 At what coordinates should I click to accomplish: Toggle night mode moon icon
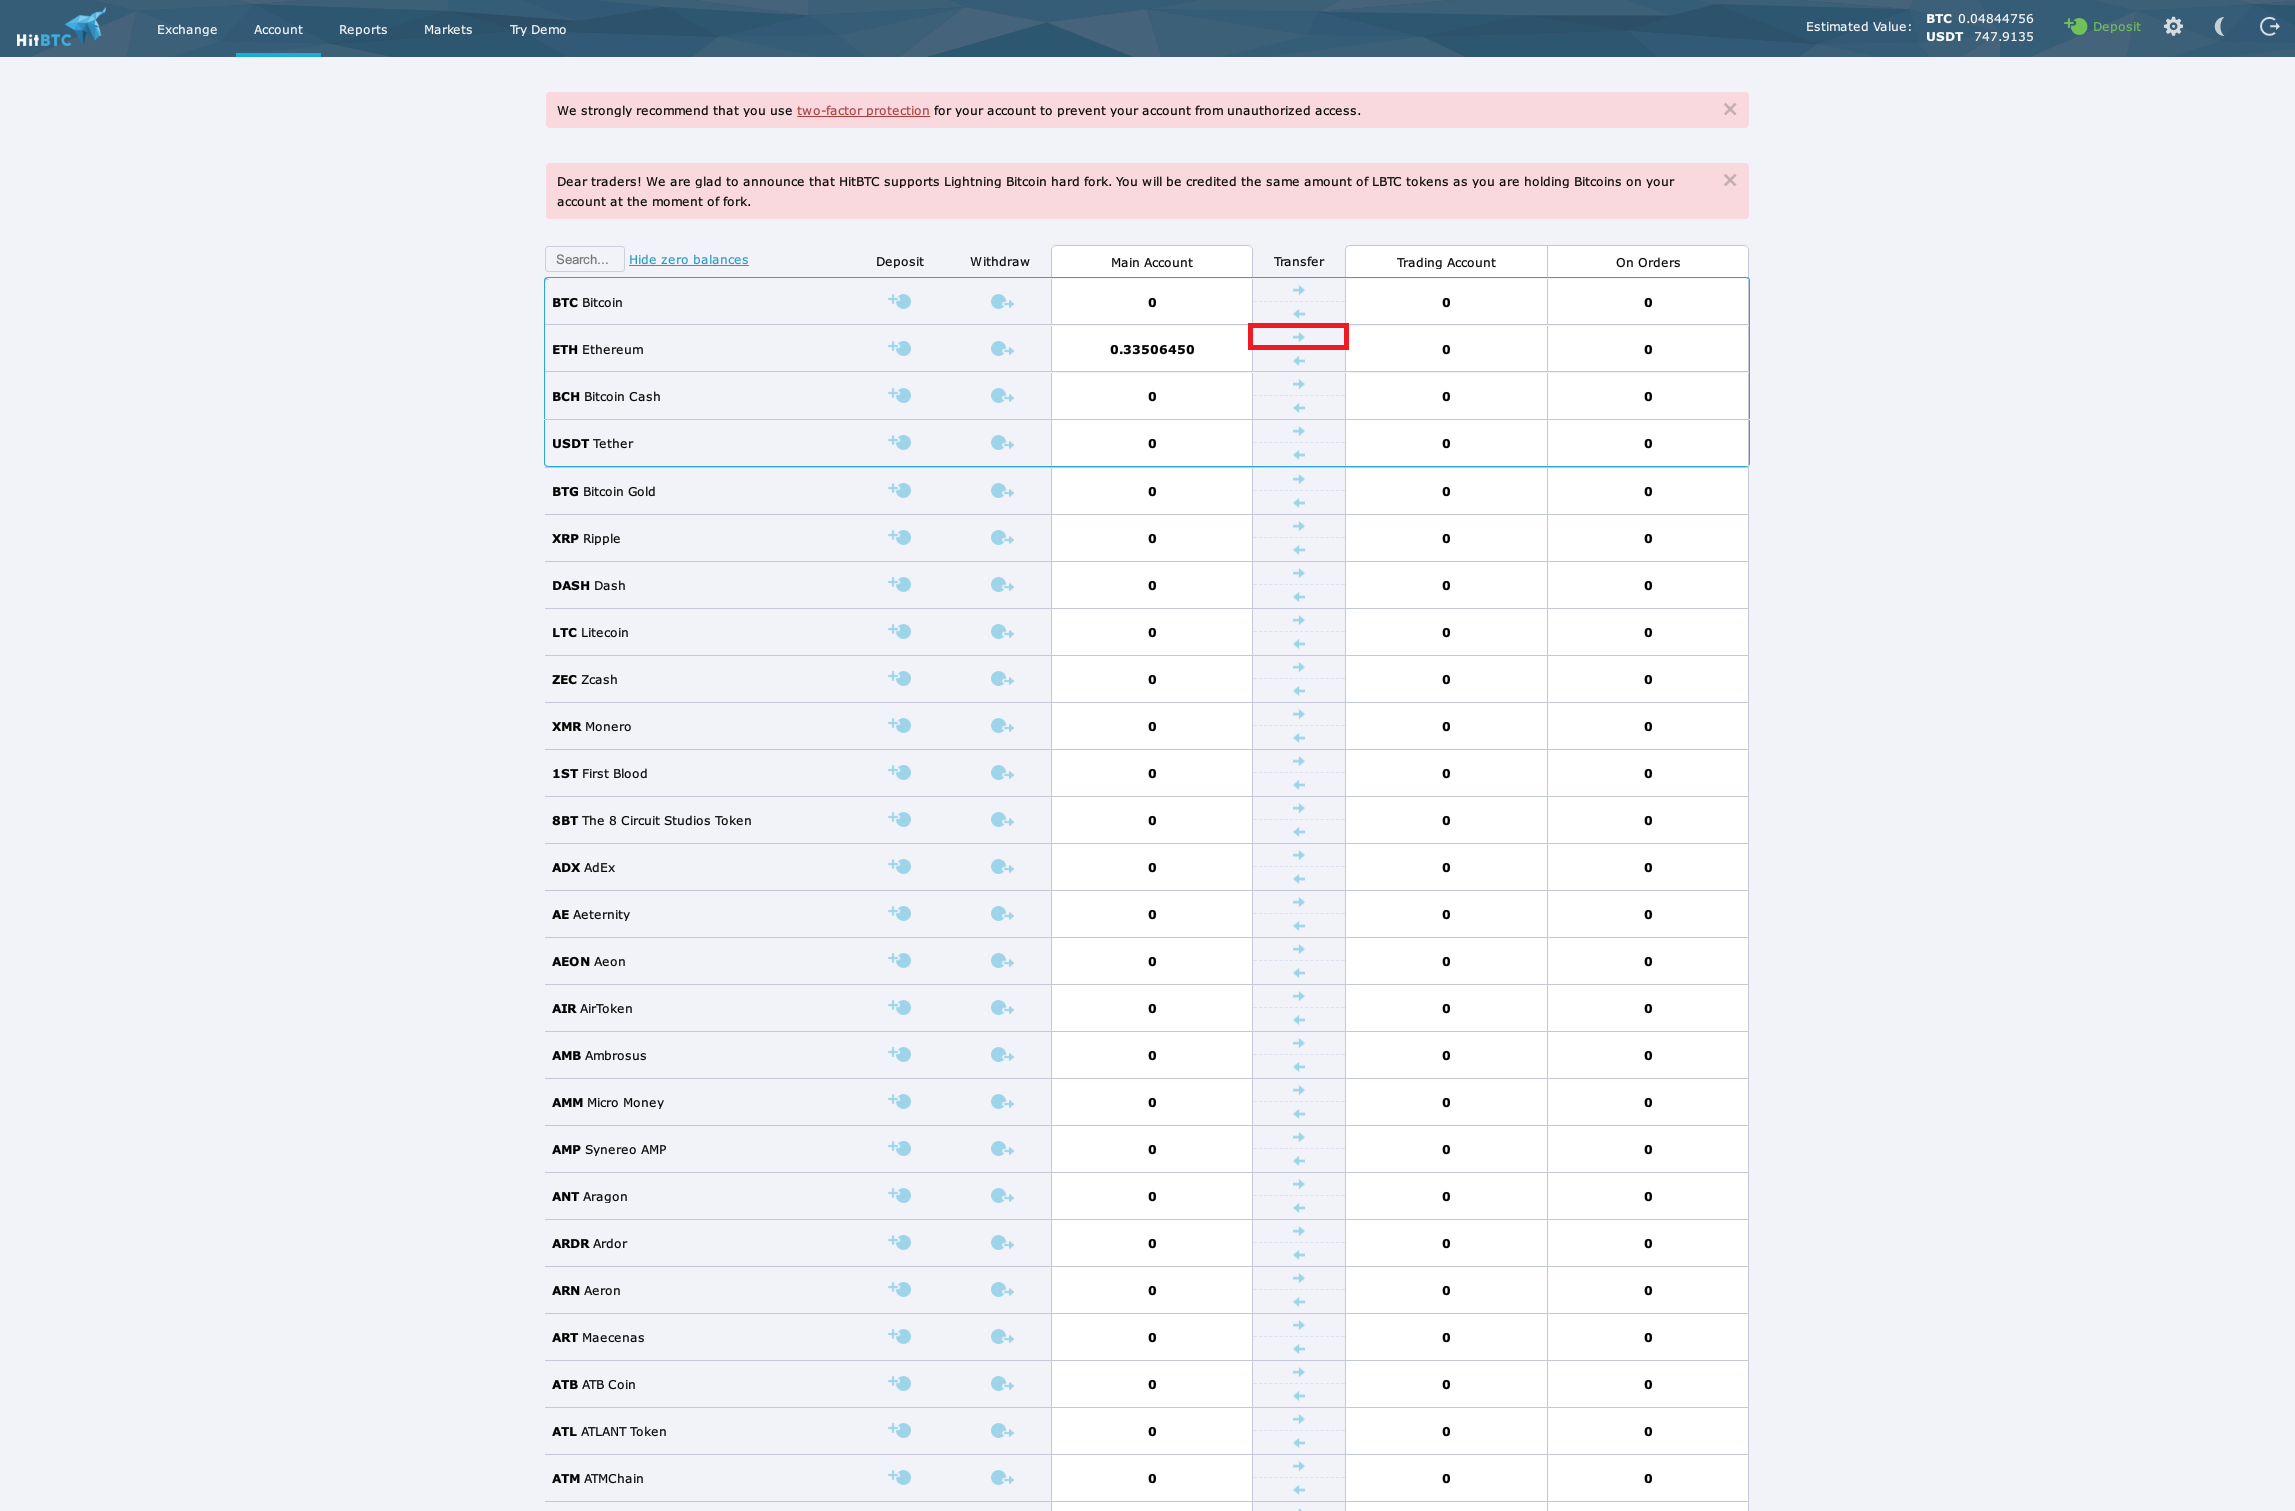click(x=2220, y=27)
